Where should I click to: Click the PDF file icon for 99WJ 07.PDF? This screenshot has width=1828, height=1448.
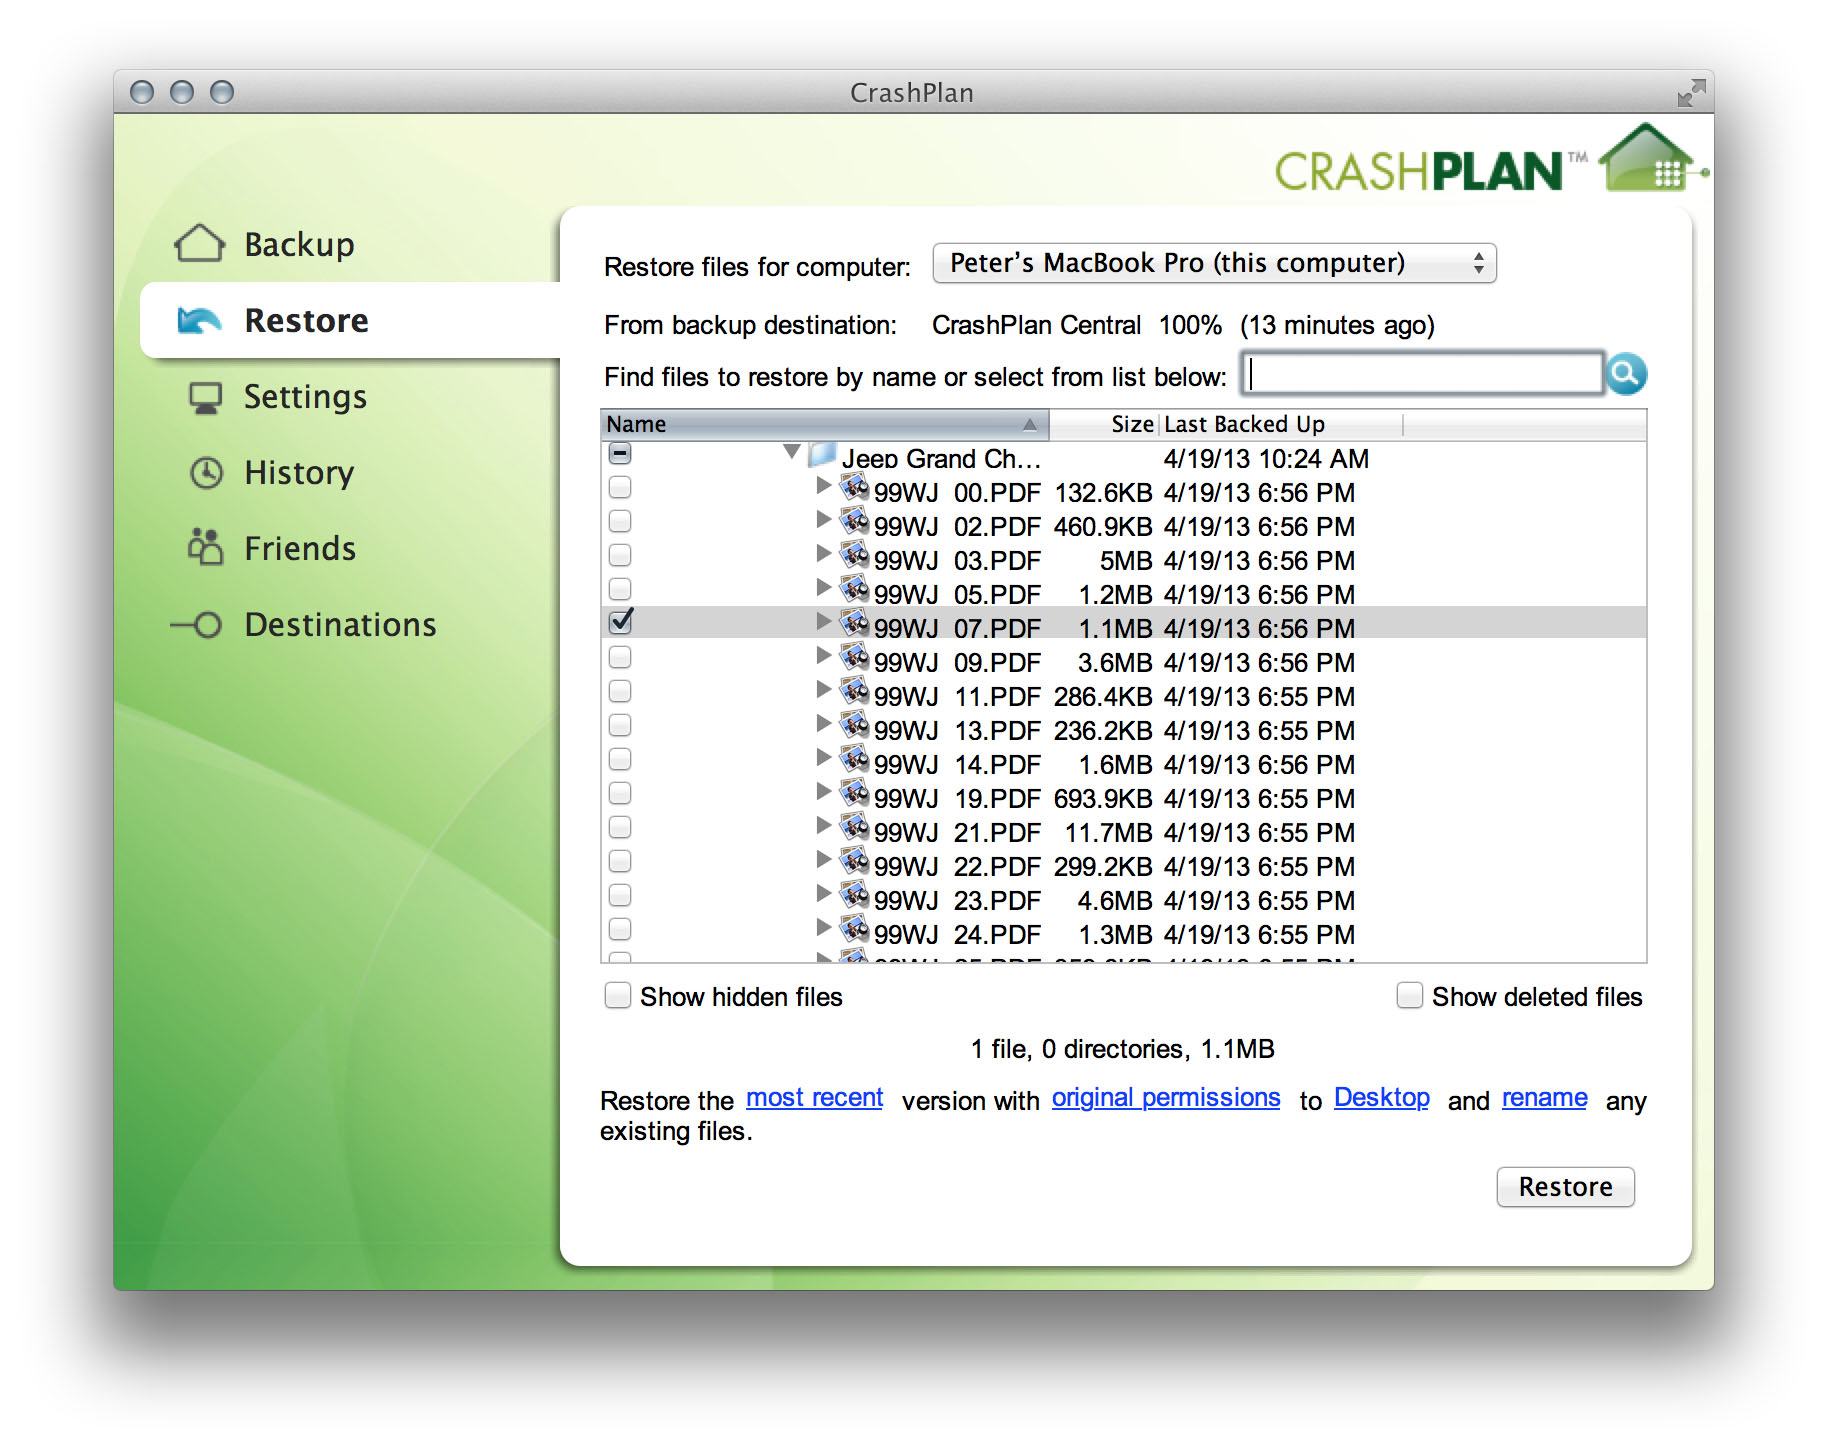pyautogui.click(x=854, y=623)
